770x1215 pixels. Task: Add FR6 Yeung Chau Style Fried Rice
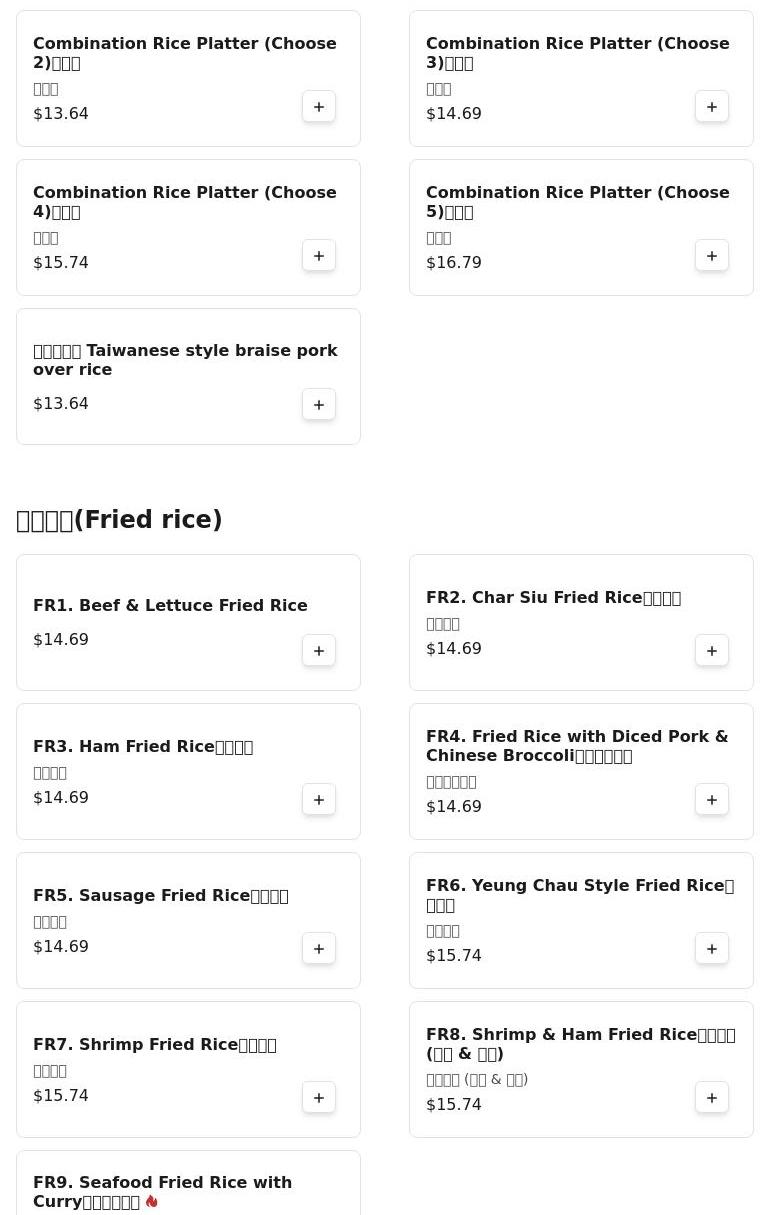click(x=712, y=949)
